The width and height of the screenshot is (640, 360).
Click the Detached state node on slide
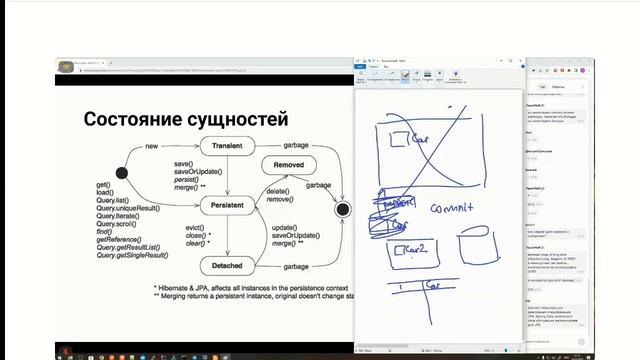(x=227, y=266)
